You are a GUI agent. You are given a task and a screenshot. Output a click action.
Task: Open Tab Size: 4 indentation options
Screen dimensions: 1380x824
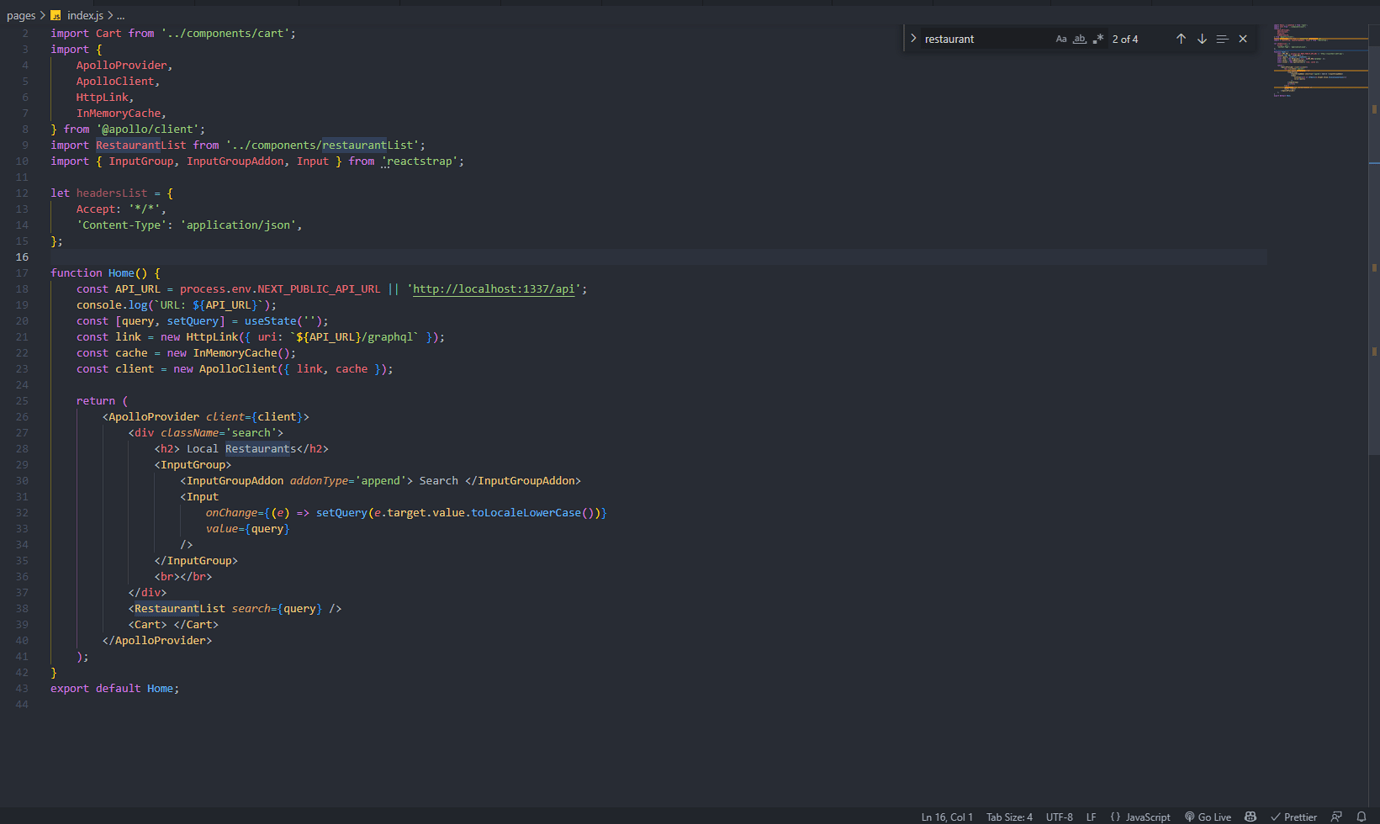point(1009,817)
